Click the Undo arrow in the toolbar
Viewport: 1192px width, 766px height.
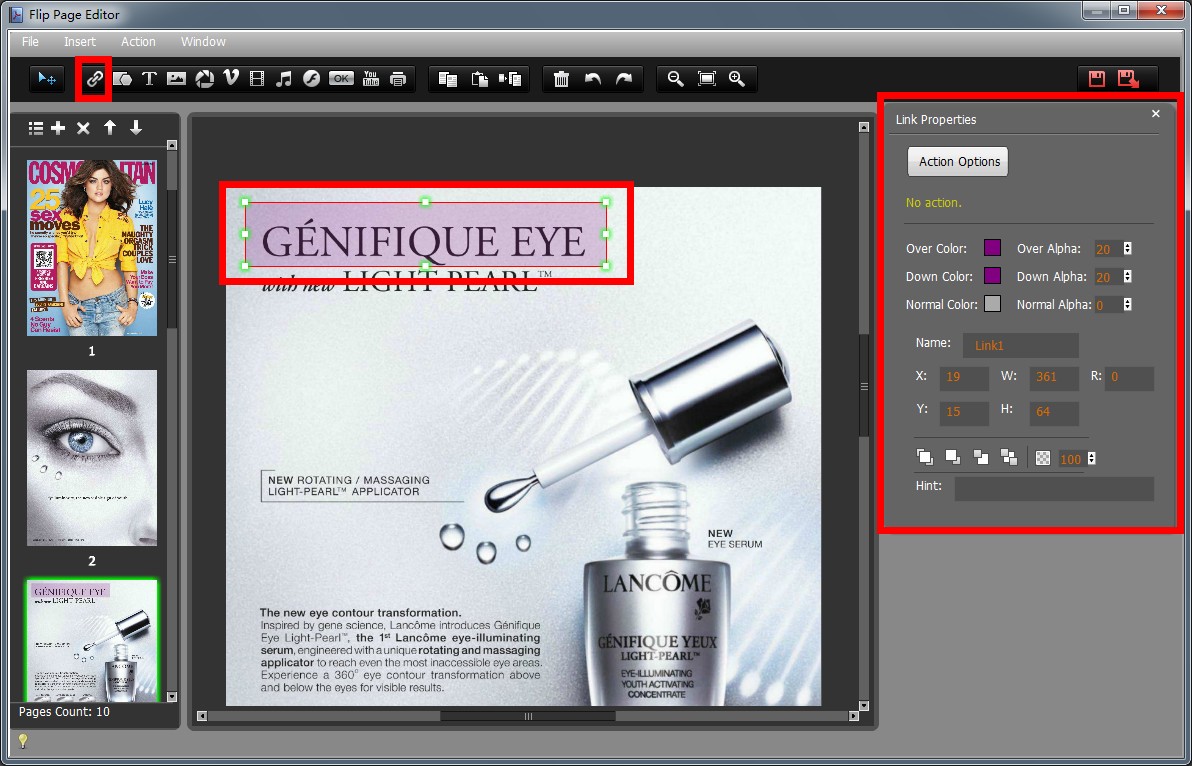(593, 79)
